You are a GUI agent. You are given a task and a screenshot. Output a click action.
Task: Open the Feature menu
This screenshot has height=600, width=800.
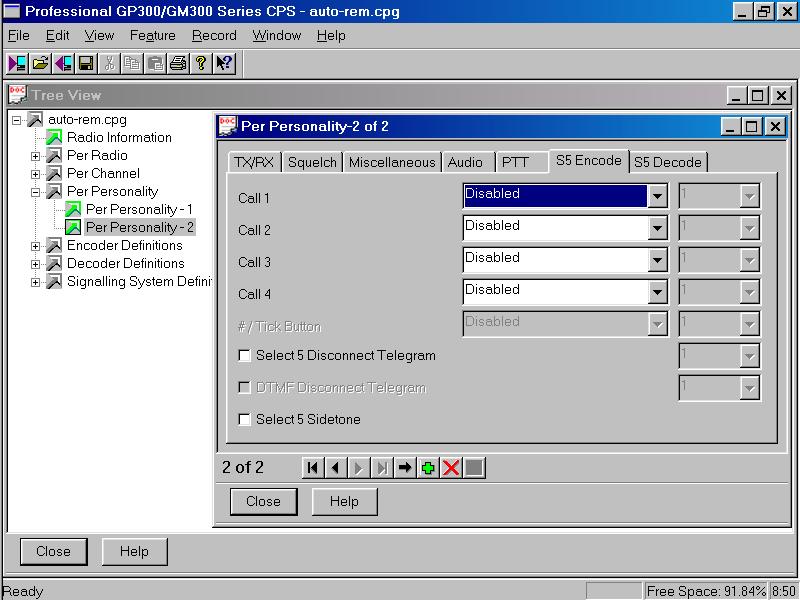pos(153,35)
